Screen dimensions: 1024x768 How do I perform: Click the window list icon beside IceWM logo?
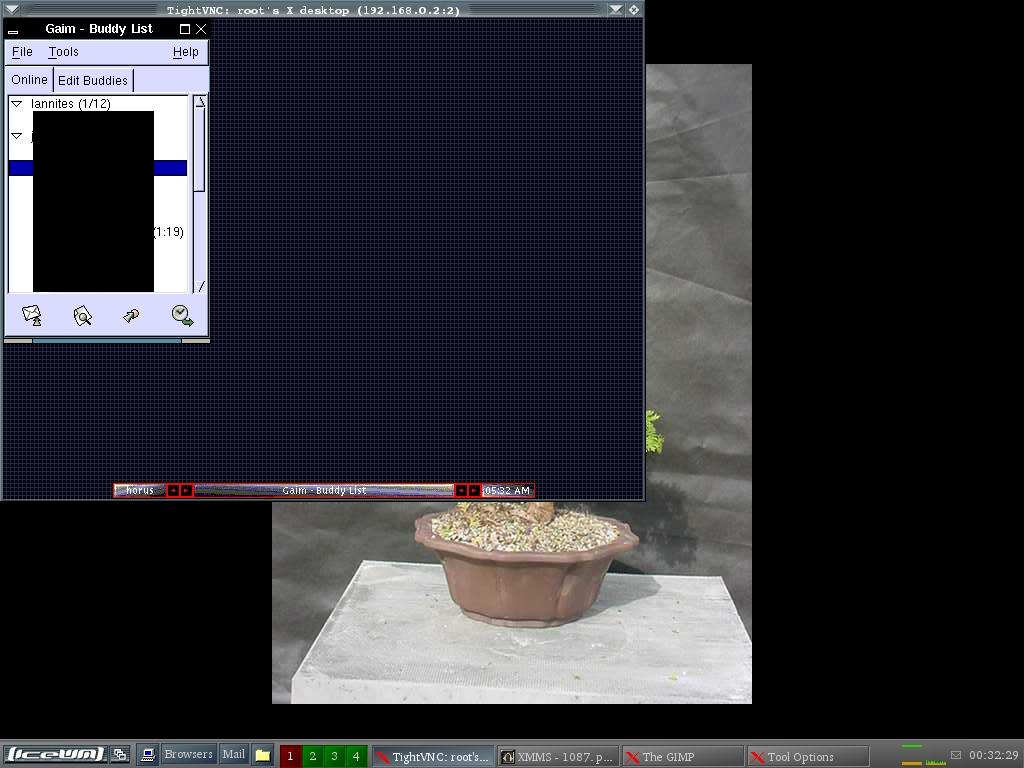(x=119, y=755)
